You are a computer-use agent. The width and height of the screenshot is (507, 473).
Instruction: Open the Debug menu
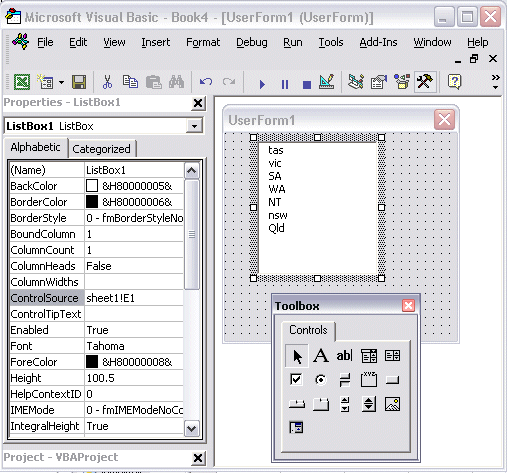252,42
